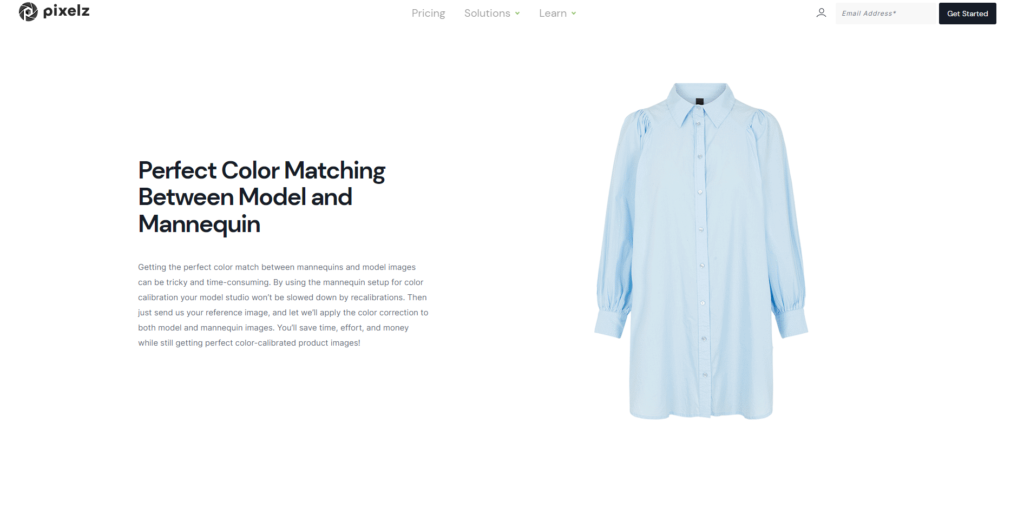Open the Solutions menu label

coord(487,13)
